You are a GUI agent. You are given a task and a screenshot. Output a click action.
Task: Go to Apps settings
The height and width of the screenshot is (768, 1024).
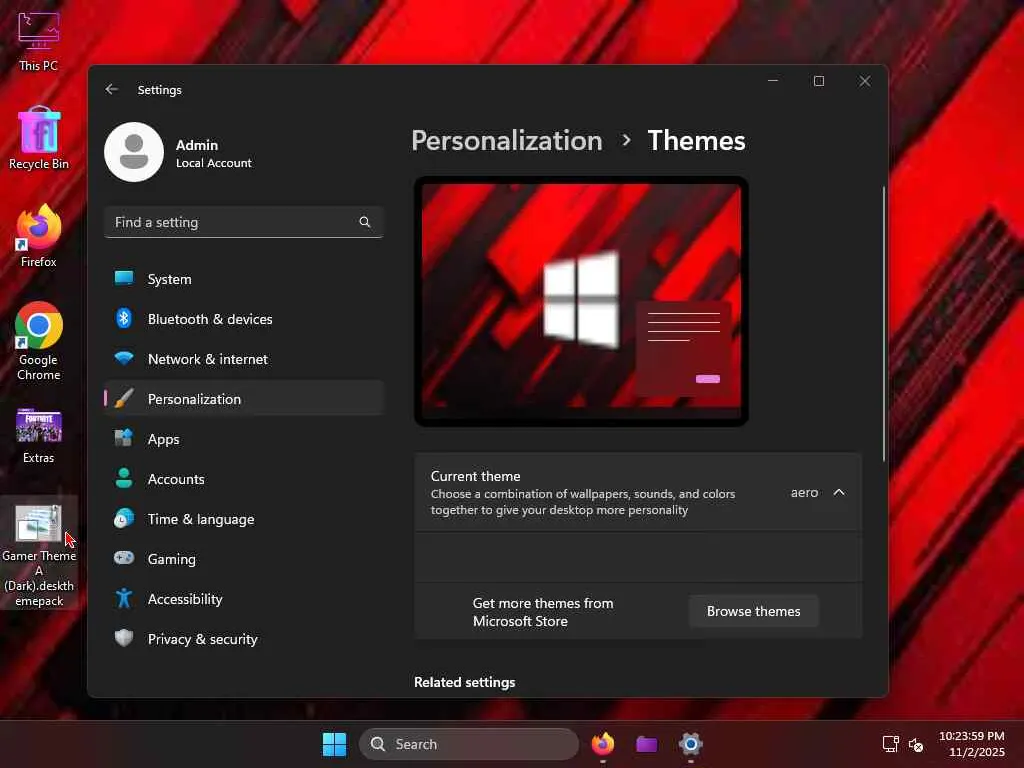244,439
